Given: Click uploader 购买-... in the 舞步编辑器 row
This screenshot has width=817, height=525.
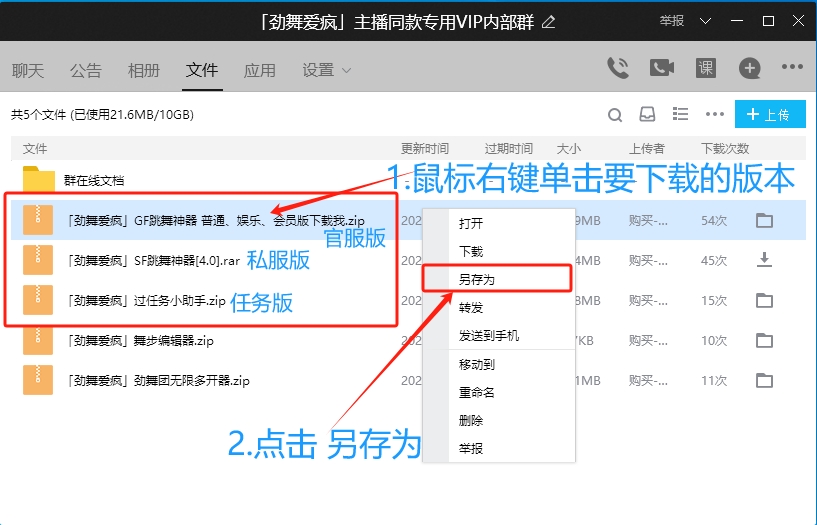Looking at the screenshot, I should (x=648, y=341).
